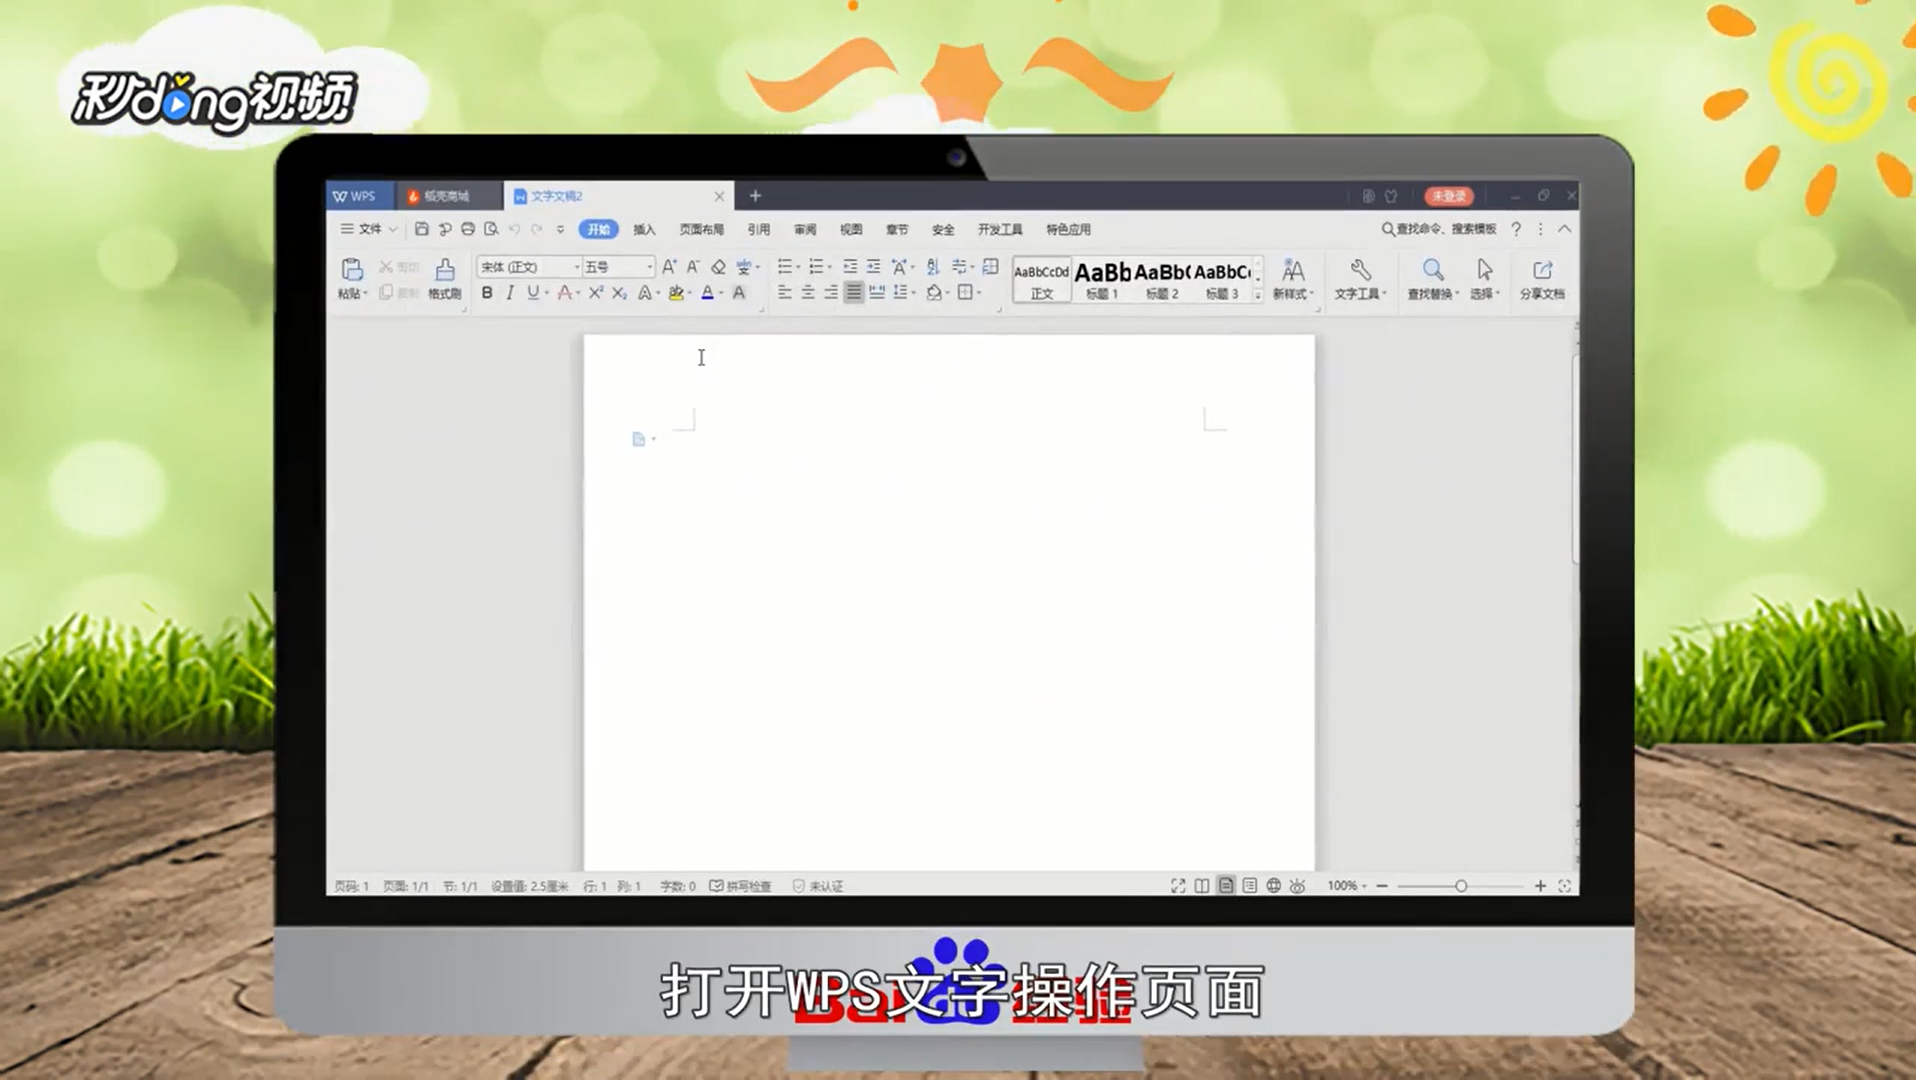The width and height of the screenshot is (1916, 1080).
Task: Click the Paste clipboard icon
Action: coord(352,269)
